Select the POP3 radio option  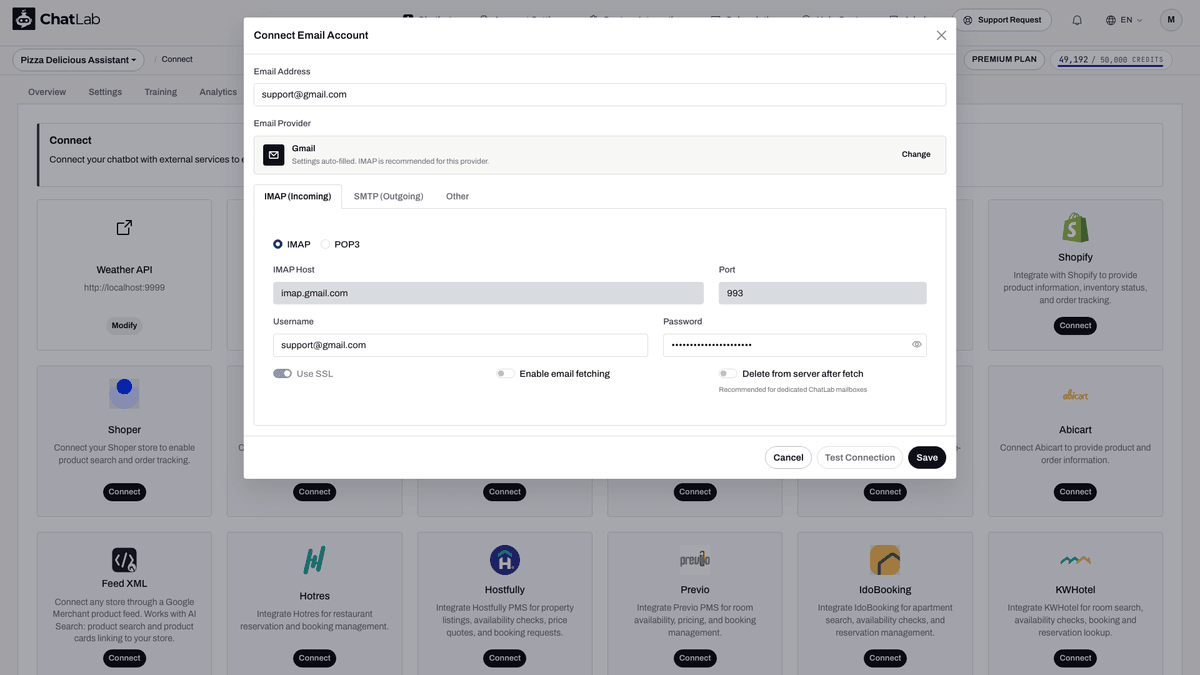click(325, 244)
